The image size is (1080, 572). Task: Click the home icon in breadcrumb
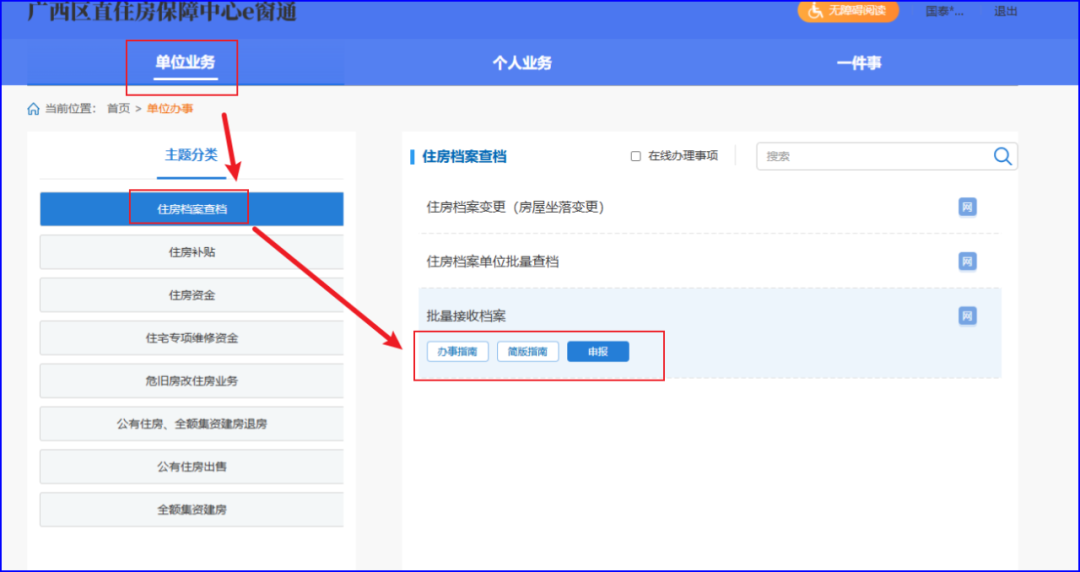[34, 109]
